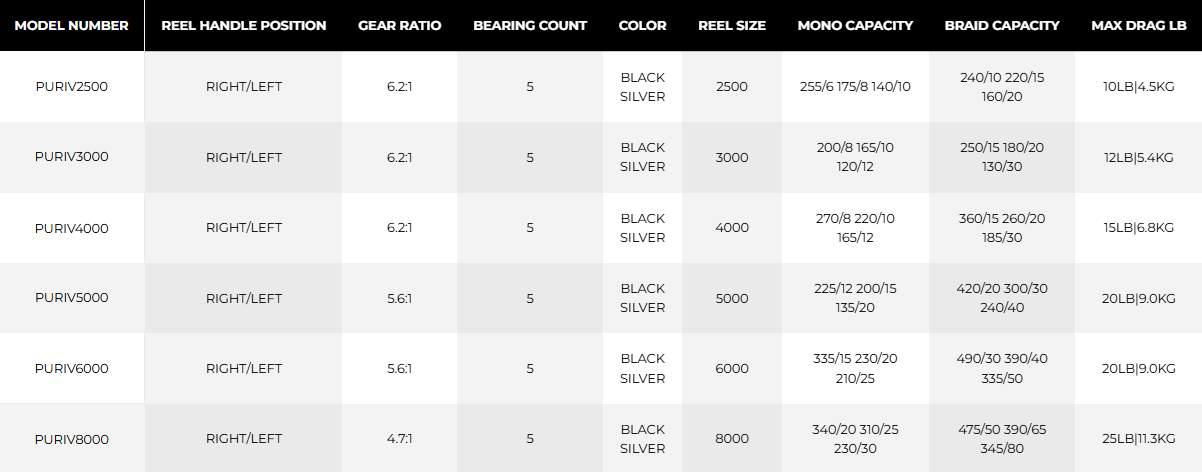Image resolution: width=1202 pixels, height=472 pixels.
Task: Click the BEARING COUNT column header
Action: (530, 25)
